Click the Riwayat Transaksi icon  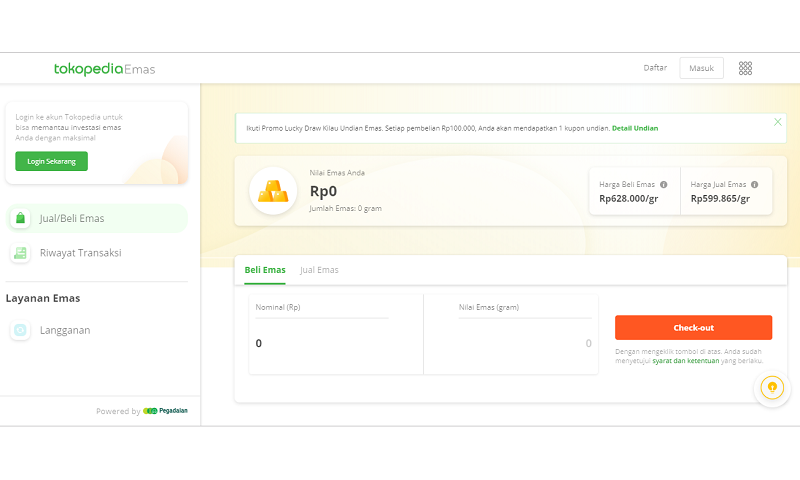click(x=20, y=253)
